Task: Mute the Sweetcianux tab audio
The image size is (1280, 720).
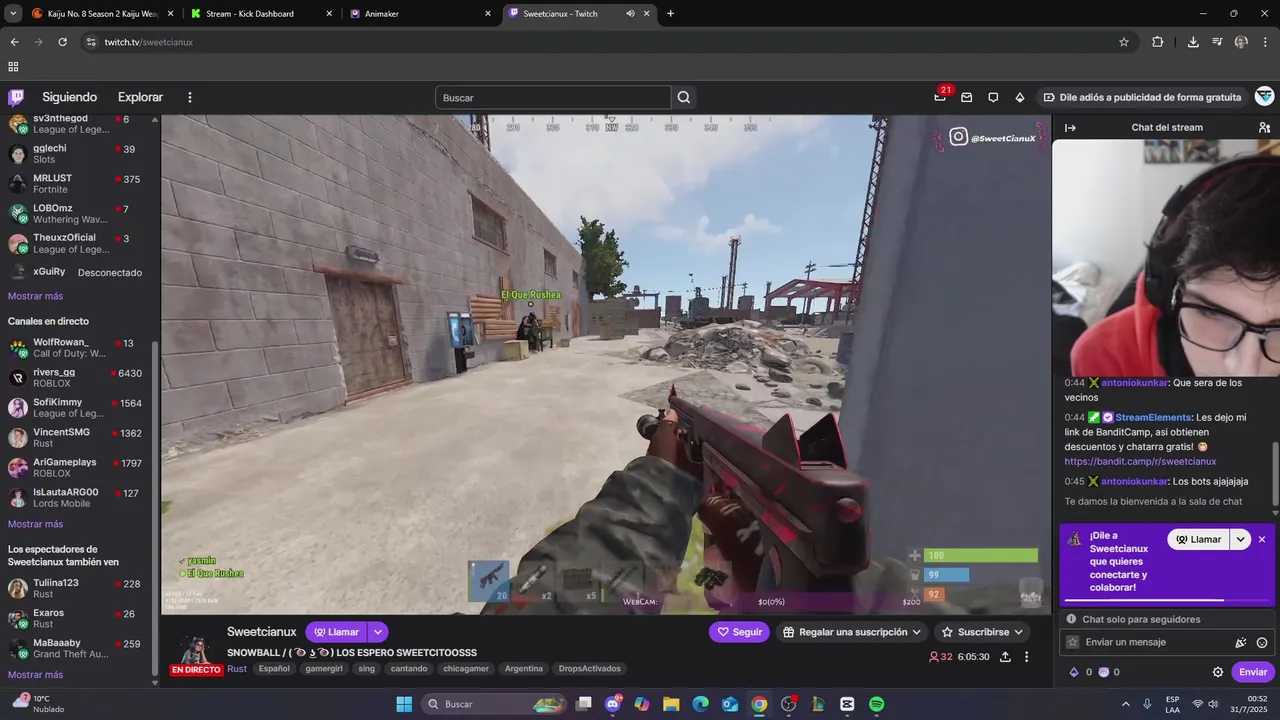Action: click(x=630, y=13)
